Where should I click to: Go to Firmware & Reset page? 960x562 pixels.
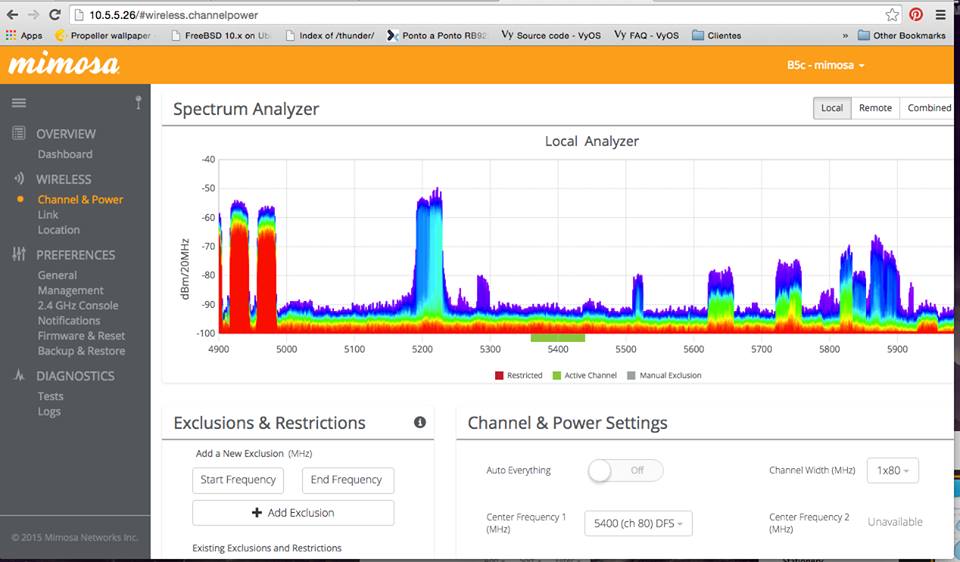[x=81, y=335]
